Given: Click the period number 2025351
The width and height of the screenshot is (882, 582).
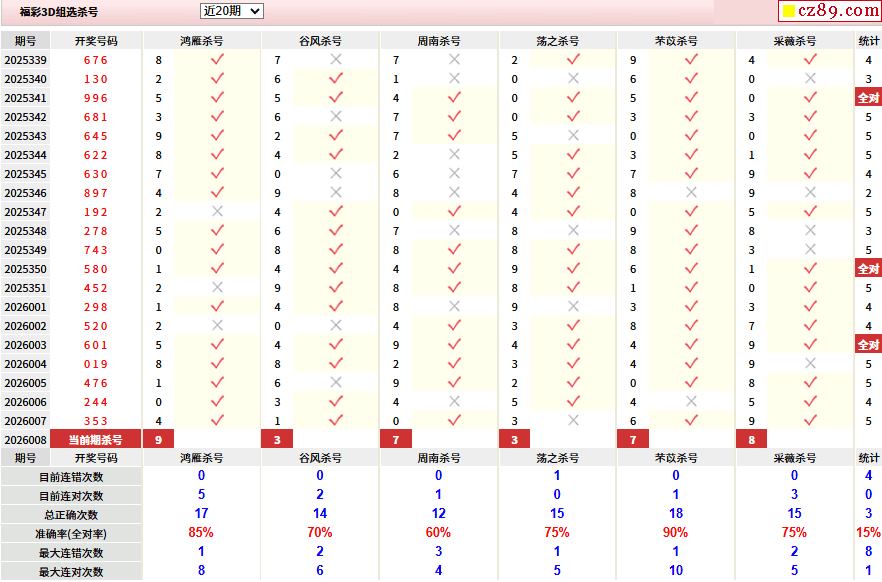Looking at the screenshot, I should (25, 288).
